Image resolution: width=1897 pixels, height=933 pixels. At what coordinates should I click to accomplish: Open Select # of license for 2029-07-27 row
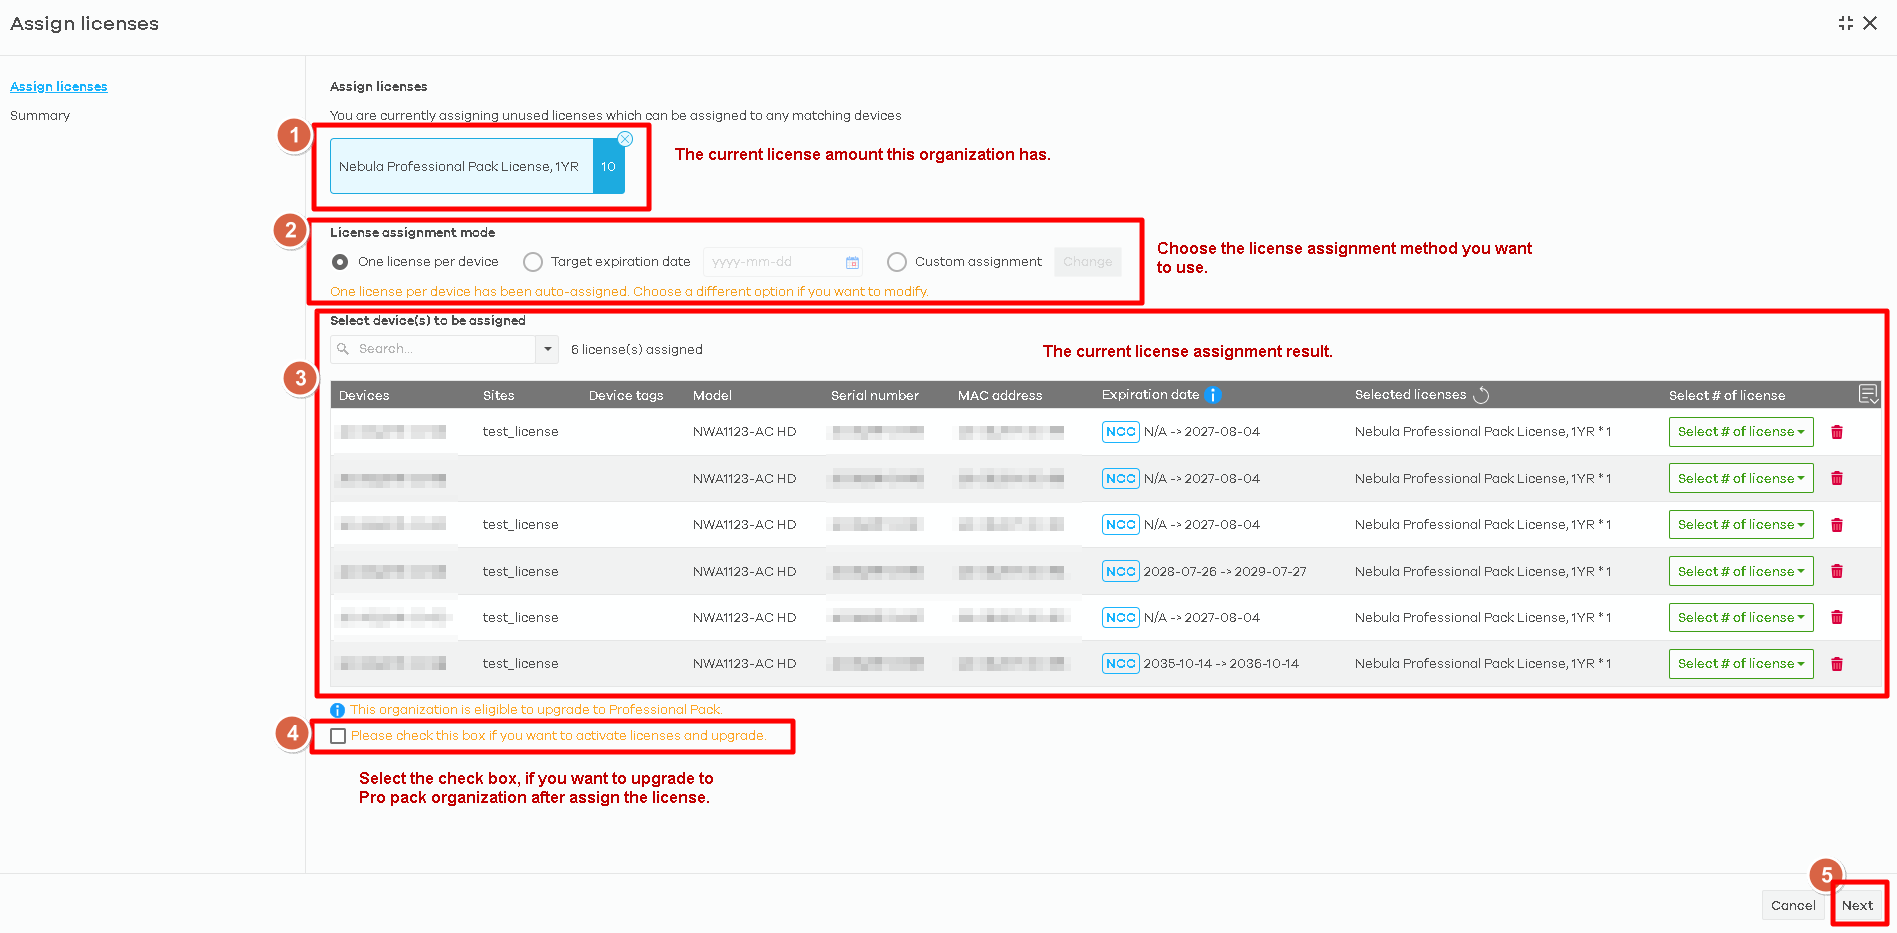point(1741,571)
